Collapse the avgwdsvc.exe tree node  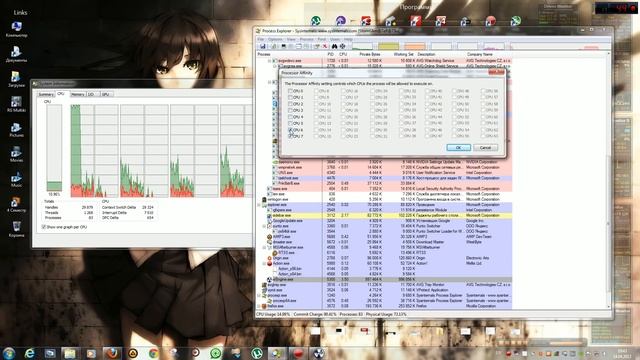(x=269, y=61)
